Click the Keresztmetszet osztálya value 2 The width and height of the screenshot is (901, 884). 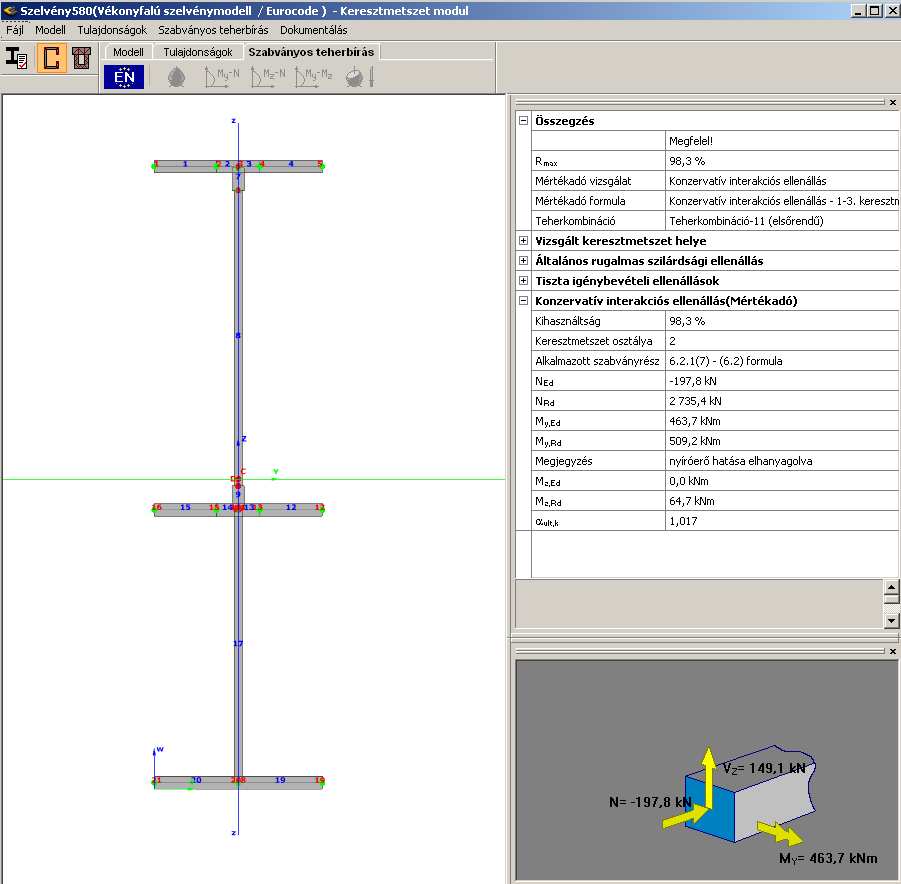(x=782, y=341)
